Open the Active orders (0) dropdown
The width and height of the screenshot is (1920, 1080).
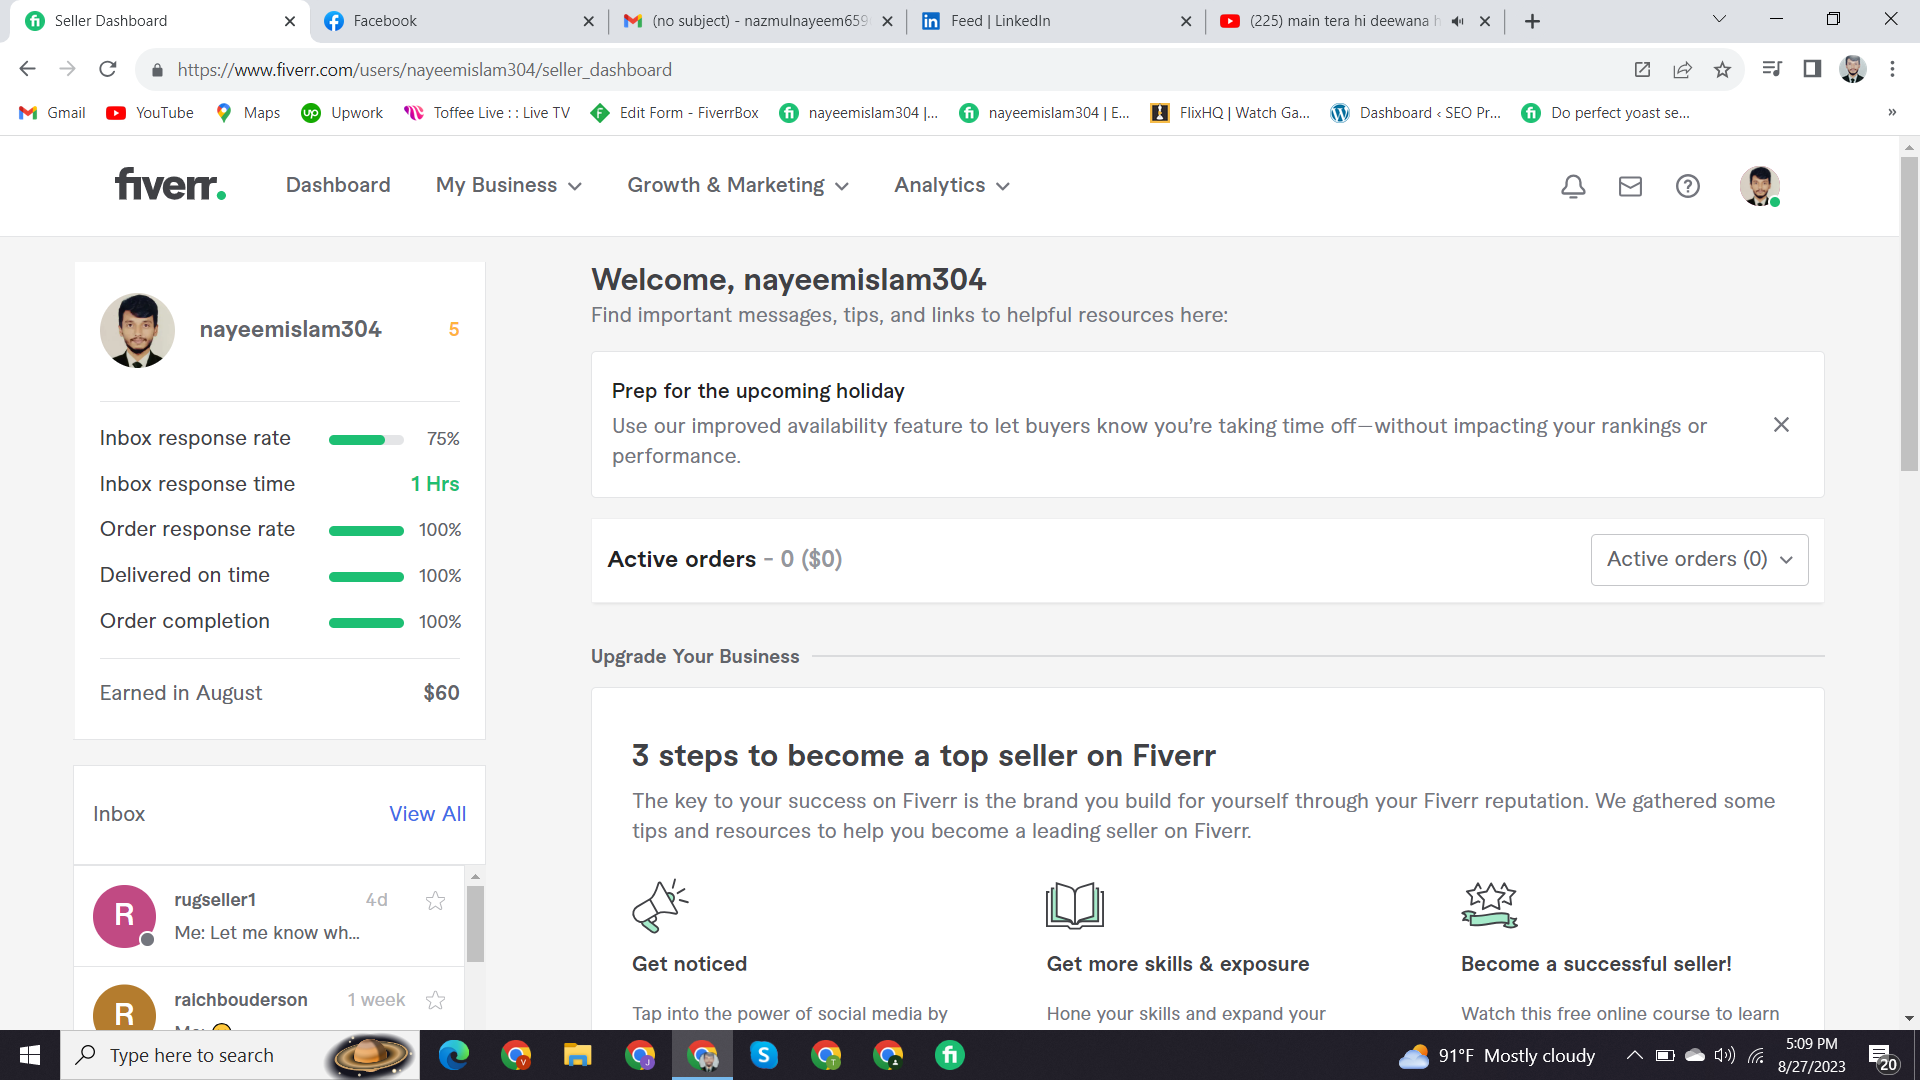[x=1699, y=560]
